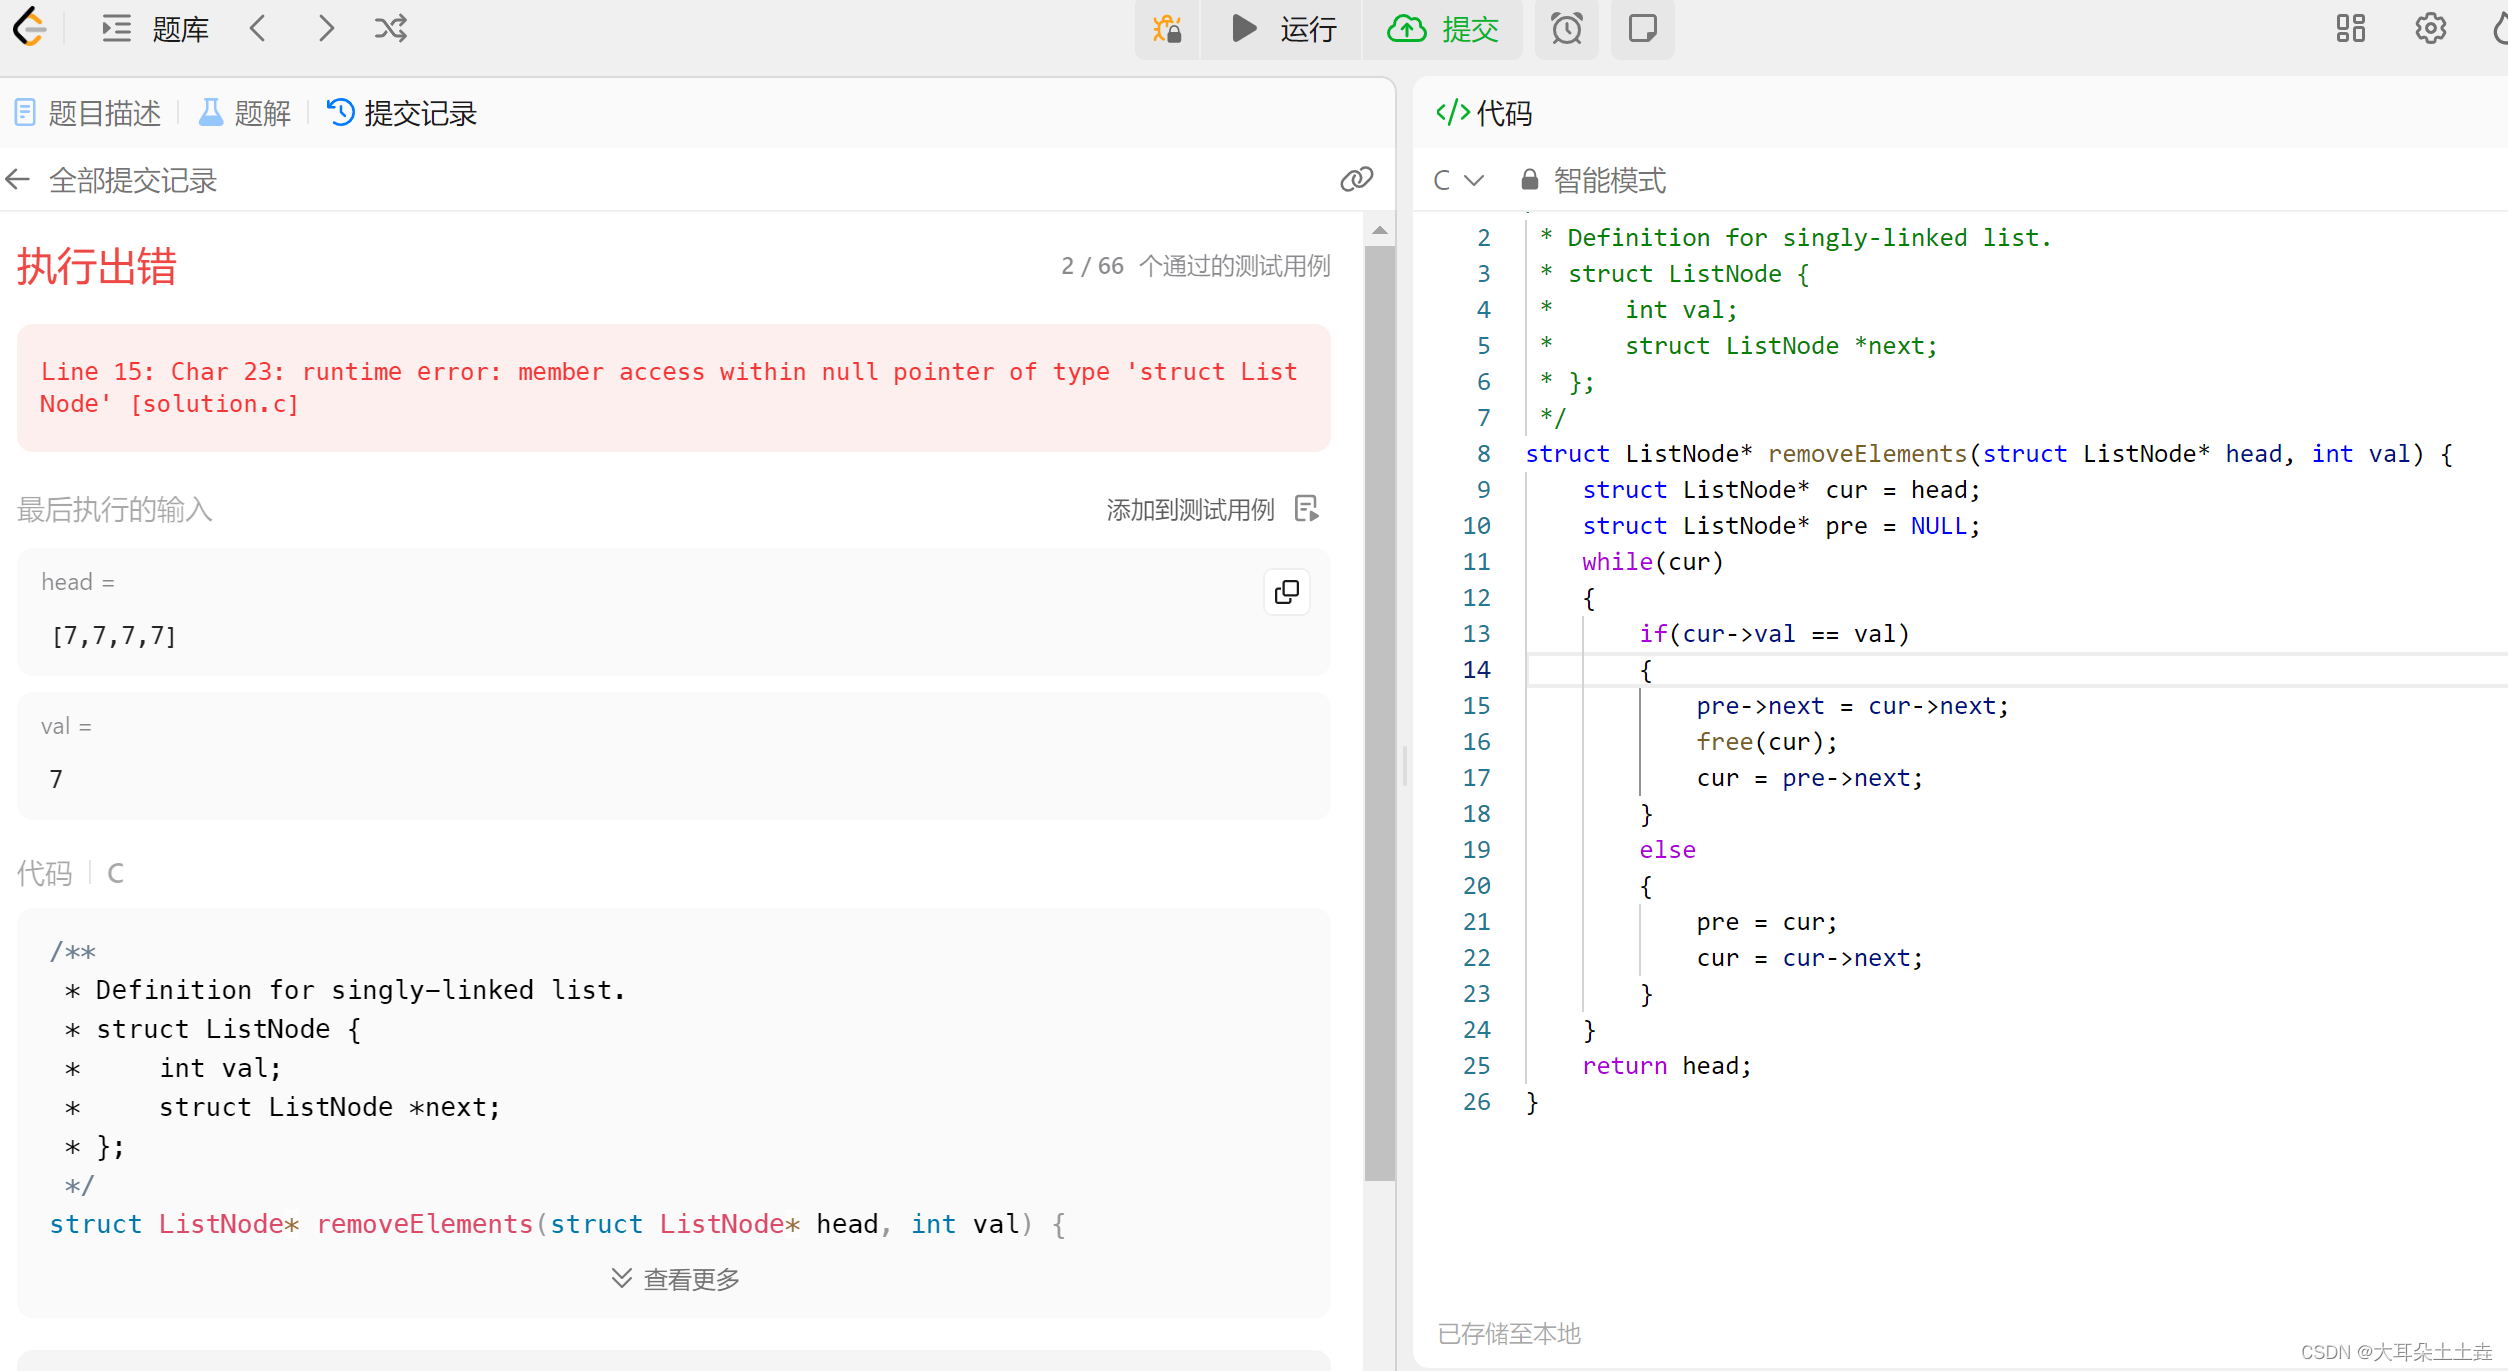Open the 题库 problem list
Viewport: 2508px width, 1371px height.
coord(155,28)
